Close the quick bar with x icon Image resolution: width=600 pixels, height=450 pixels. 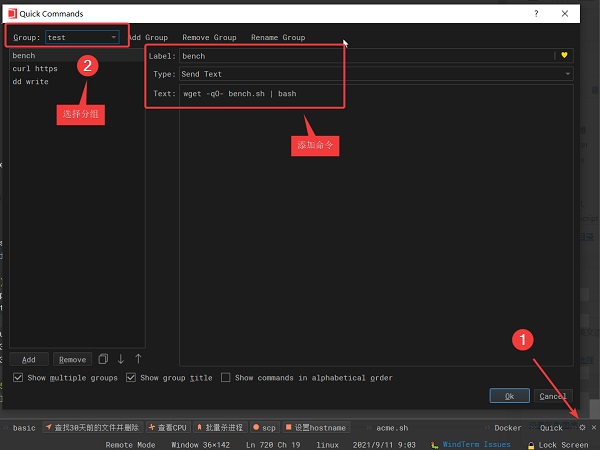(593, 427)
